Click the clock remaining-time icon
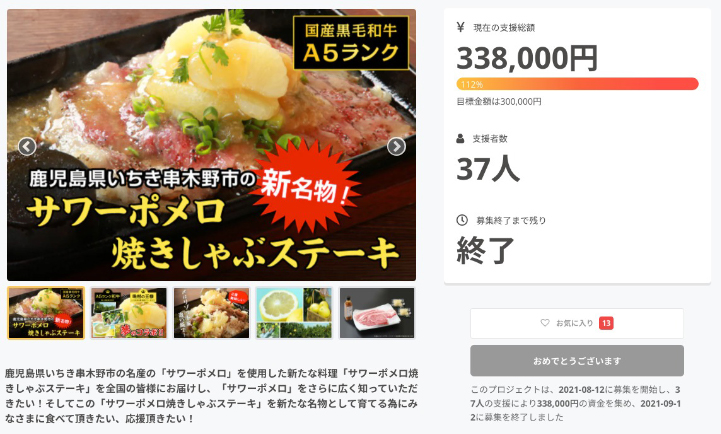 [x=462, y=220]
